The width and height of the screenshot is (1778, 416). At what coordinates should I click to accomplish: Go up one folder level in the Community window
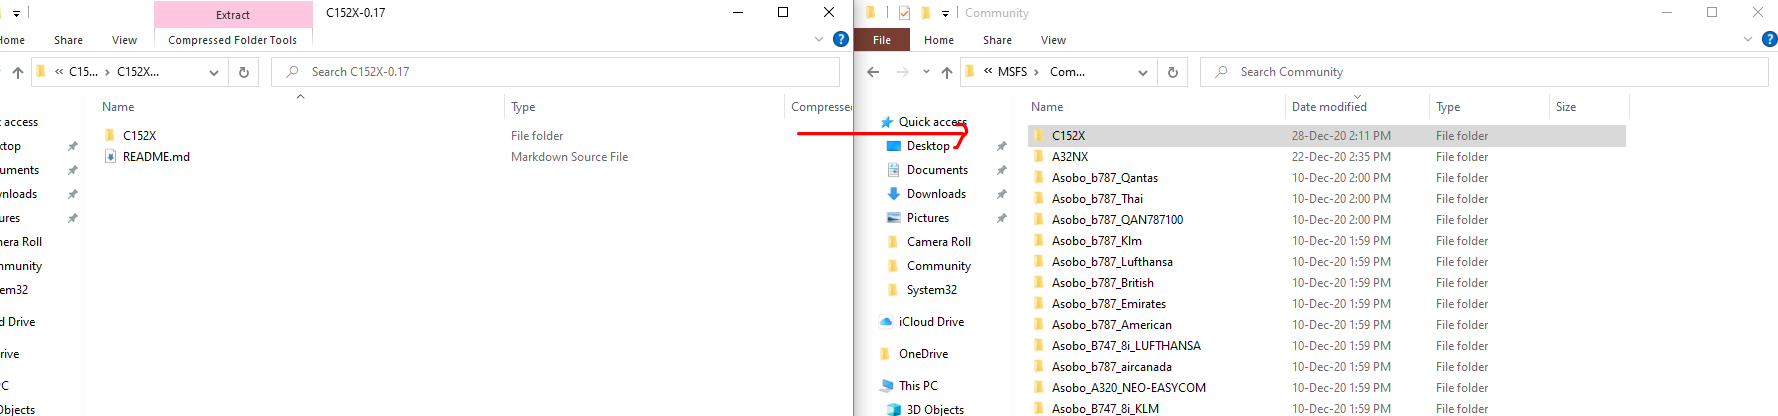click(x=947, y=72)
